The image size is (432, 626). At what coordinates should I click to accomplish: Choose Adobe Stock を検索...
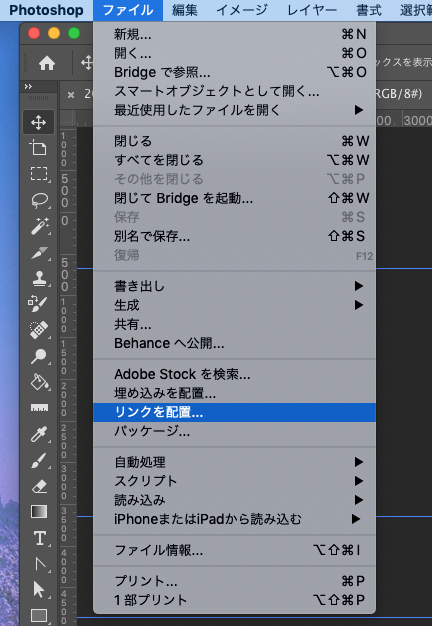coord(234,374)
